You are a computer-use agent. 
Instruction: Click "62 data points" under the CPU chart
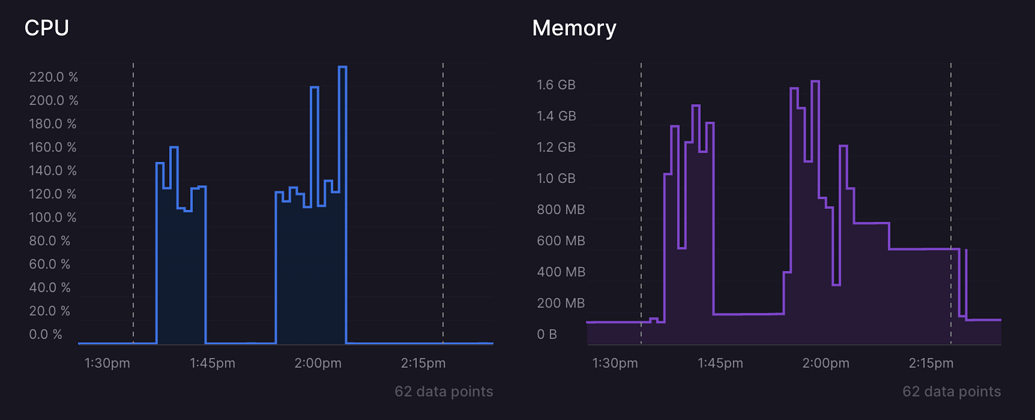[443, 391]
